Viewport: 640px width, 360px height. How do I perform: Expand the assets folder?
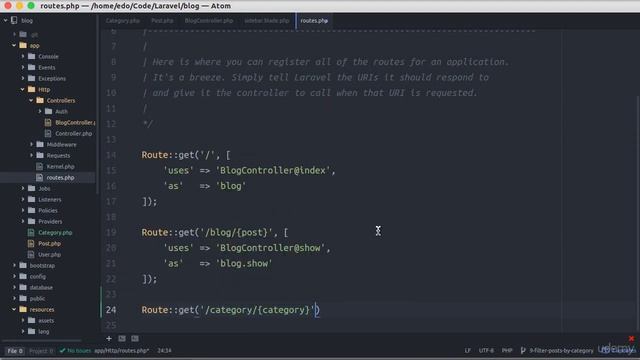pyautogui.click(x=23, y=320)
